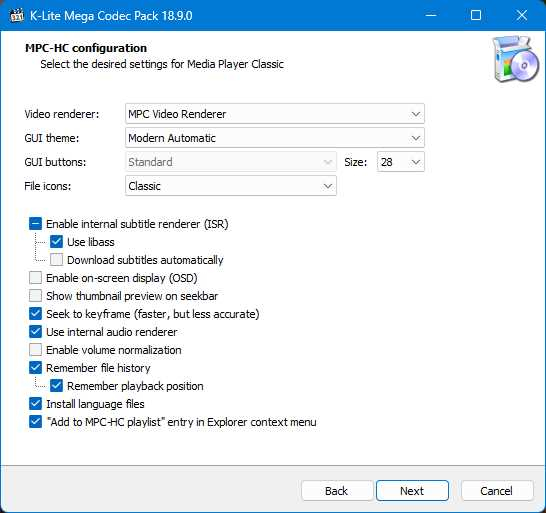Click the codec pack disc box icon
The image size is (546, 513).
pos(516,59)
